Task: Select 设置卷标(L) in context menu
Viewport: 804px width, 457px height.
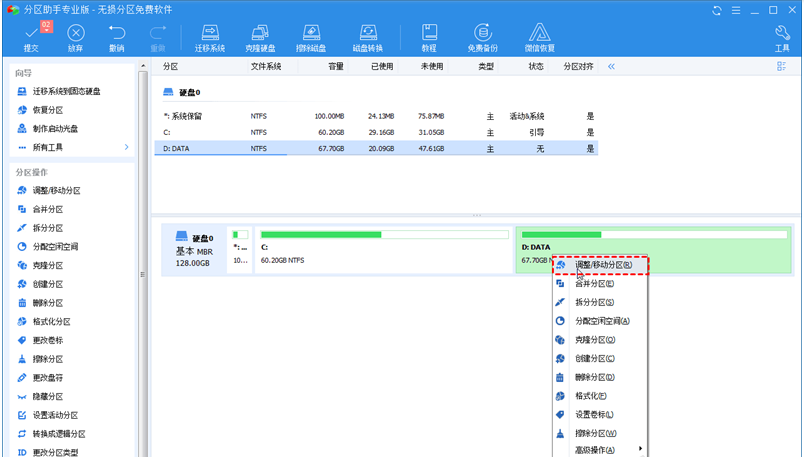Action: pyautogui.click(x=600, y=414)
